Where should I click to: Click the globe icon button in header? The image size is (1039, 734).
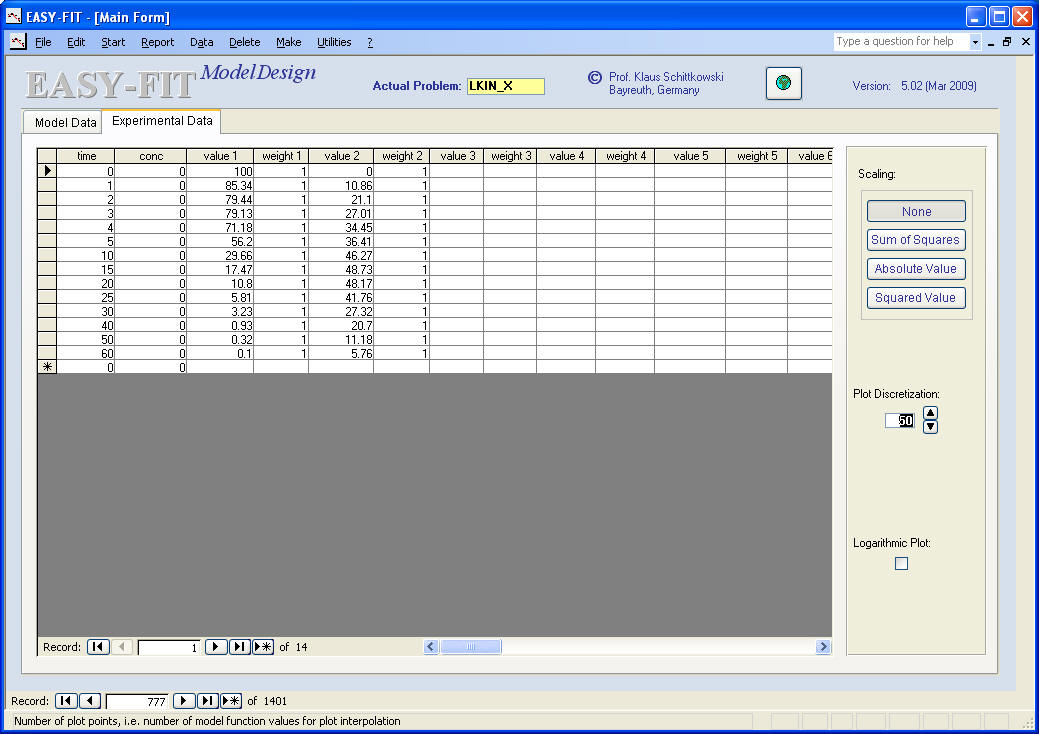click(x=784, y=84)
